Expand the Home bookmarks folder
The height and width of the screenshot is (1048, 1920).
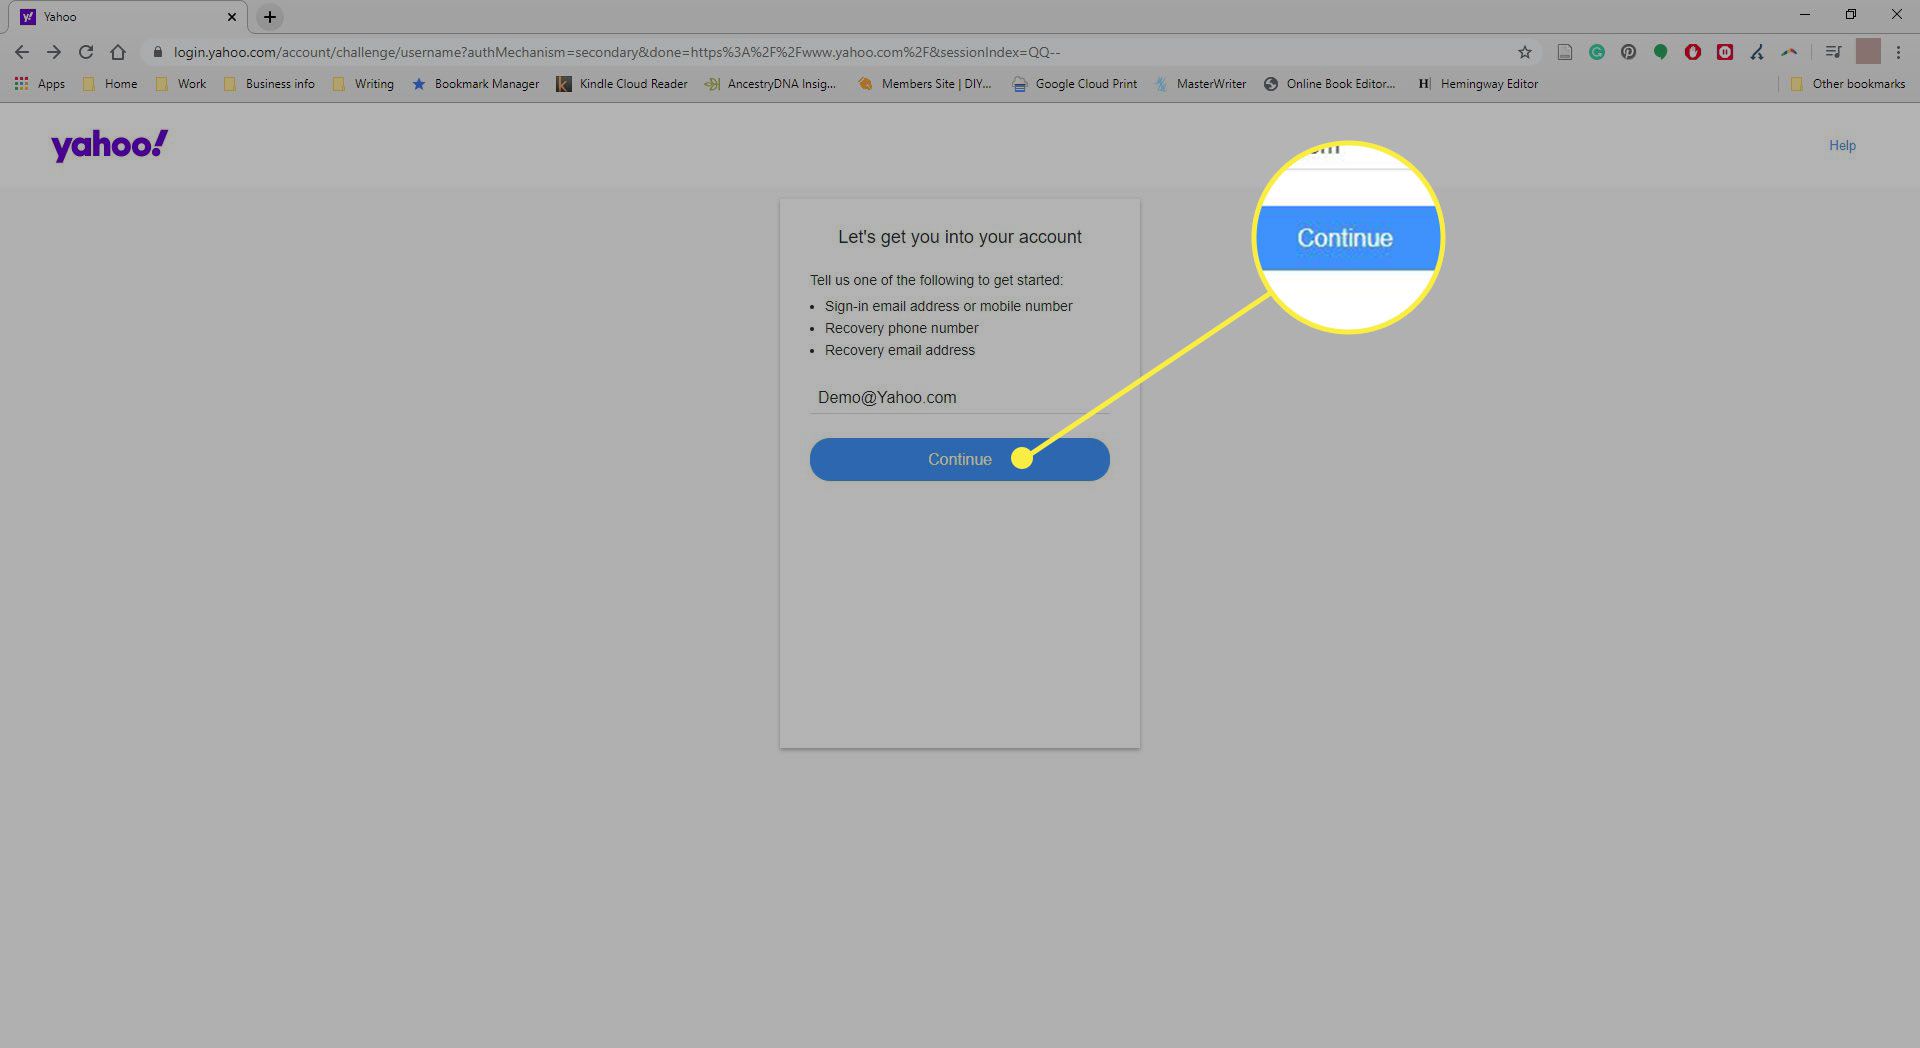(111, 84)
